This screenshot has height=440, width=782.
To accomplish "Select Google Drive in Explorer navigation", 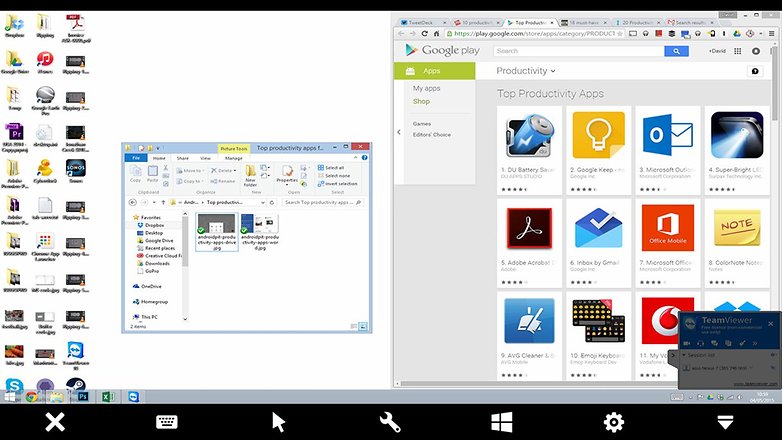I will tap(155, 240).
